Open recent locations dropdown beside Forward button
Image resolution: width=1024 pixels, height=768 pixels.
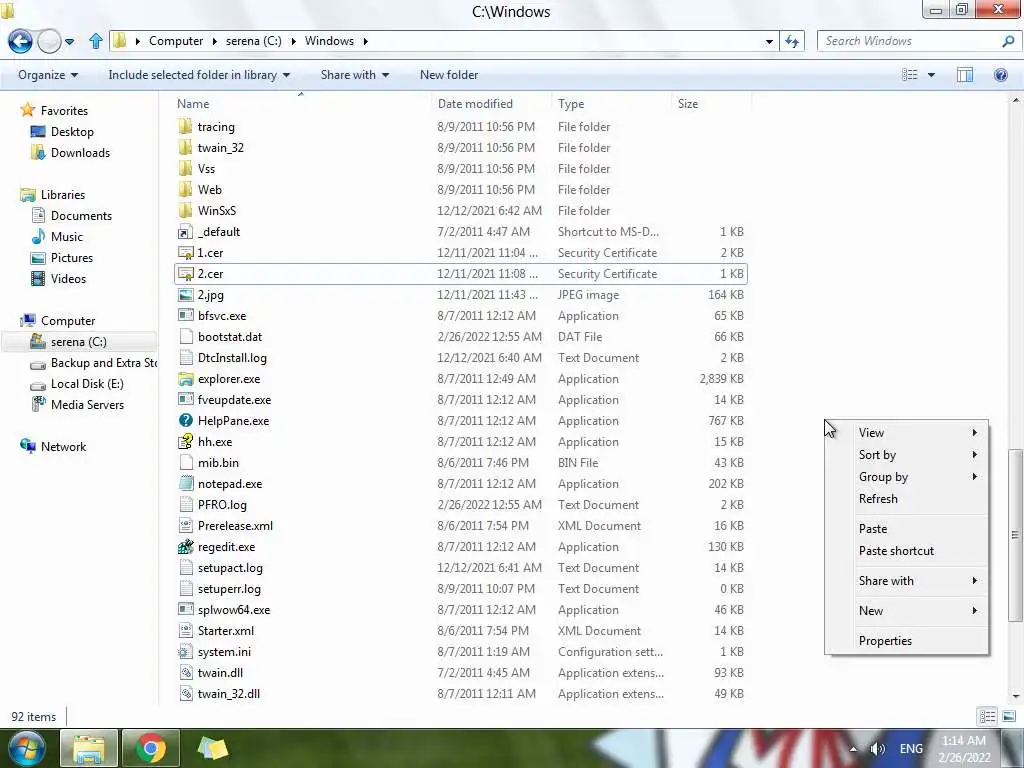tap(69, 42)
